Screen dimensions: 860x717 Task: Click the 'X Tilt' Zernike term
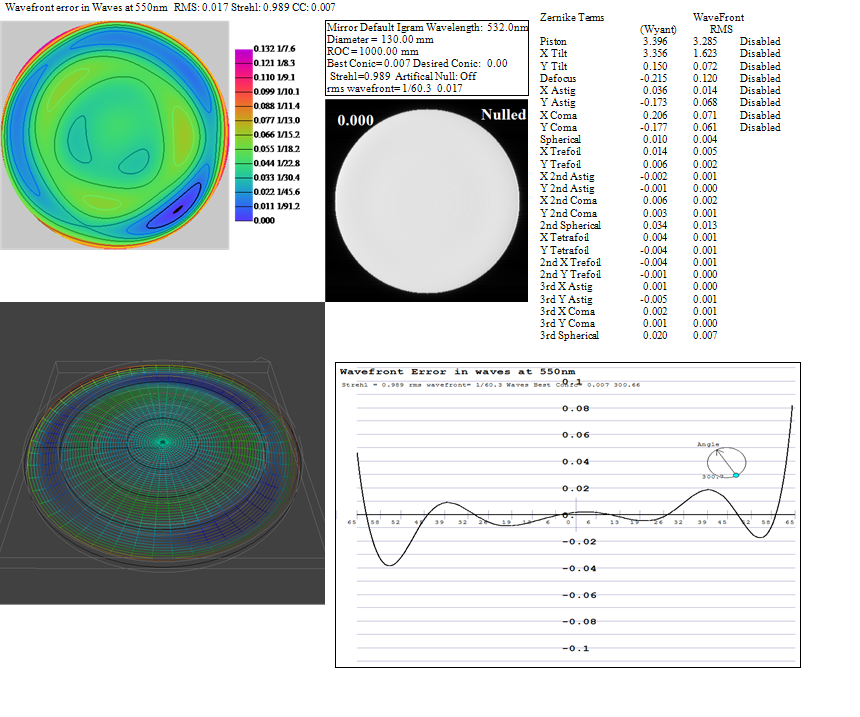coord(553,54)
